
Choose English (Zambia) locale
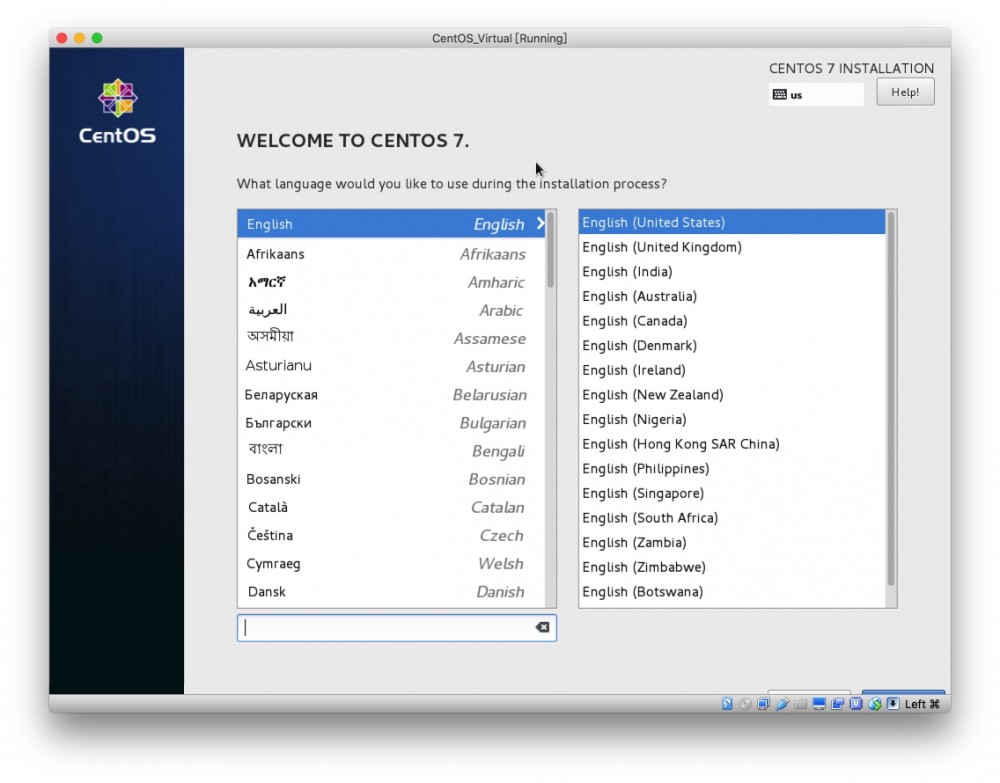732,542
